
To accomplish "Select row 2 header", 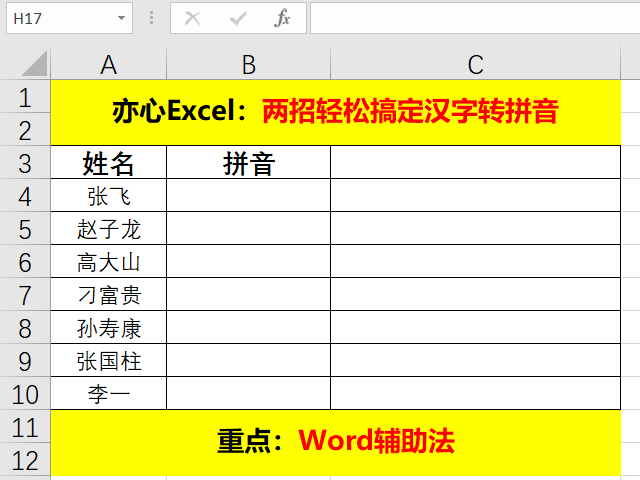I will pyautogui.click(x=25, y=129).
